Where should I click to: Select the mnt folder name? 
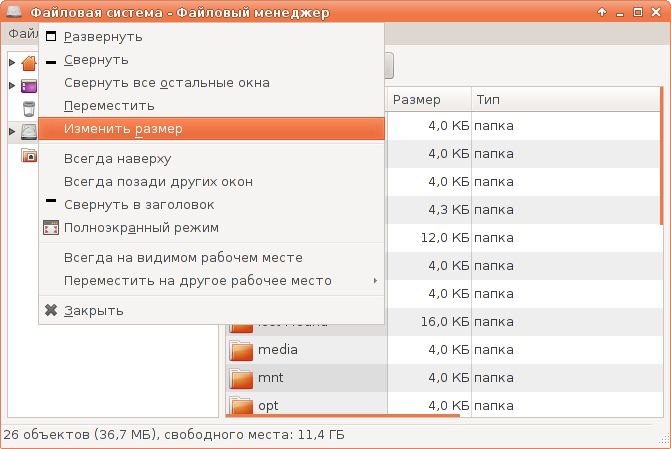[270, 378]
